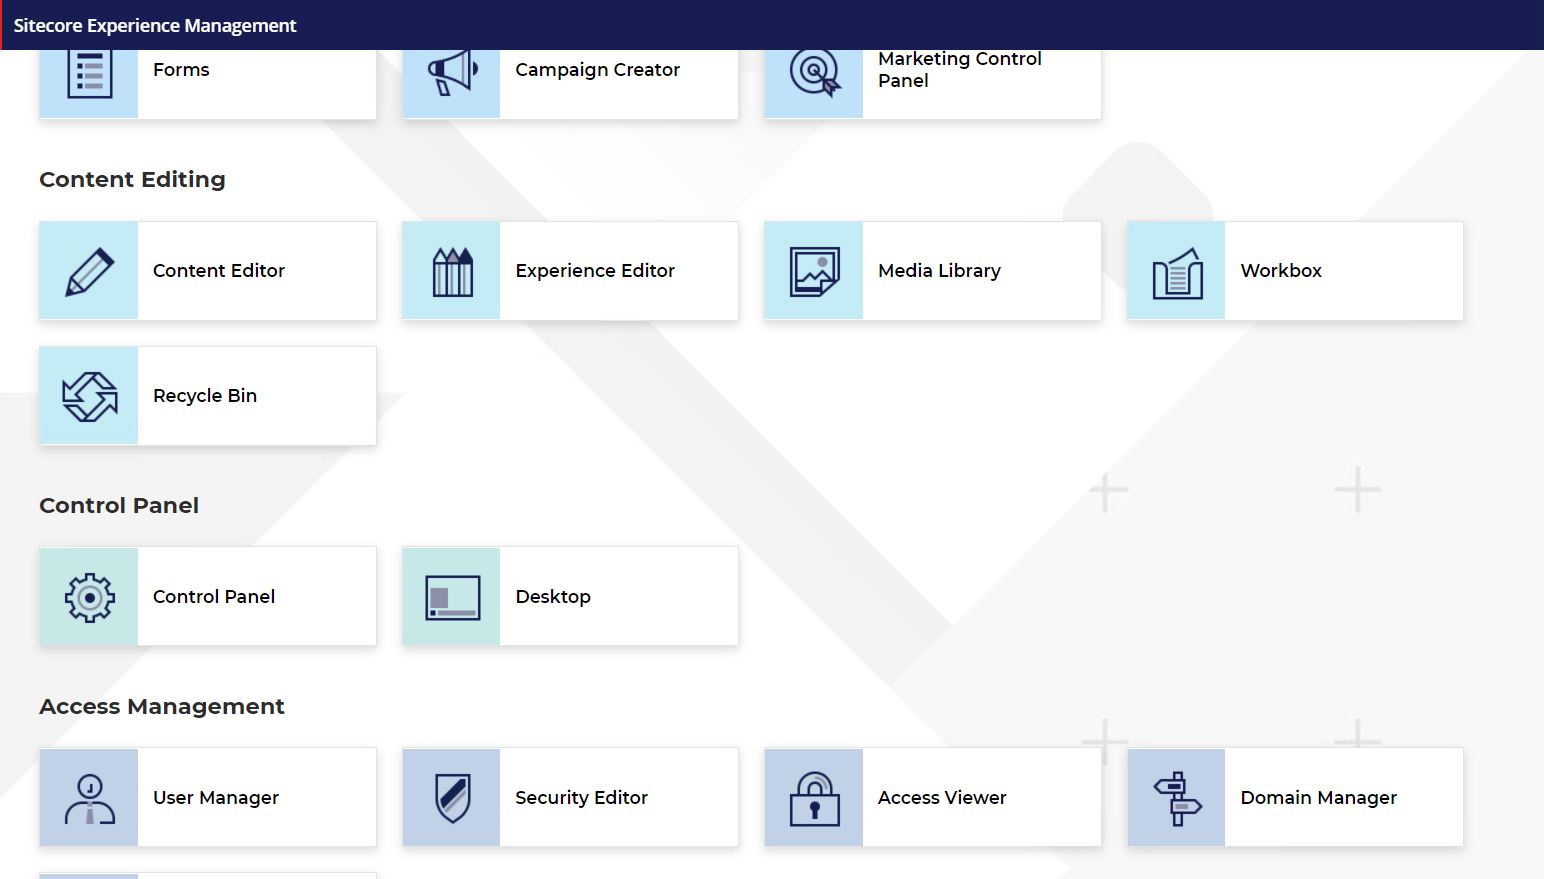Click the Campaign Creator megaphone icon
The width and height of the screenshot is (1544, 879).
(452, 73)
